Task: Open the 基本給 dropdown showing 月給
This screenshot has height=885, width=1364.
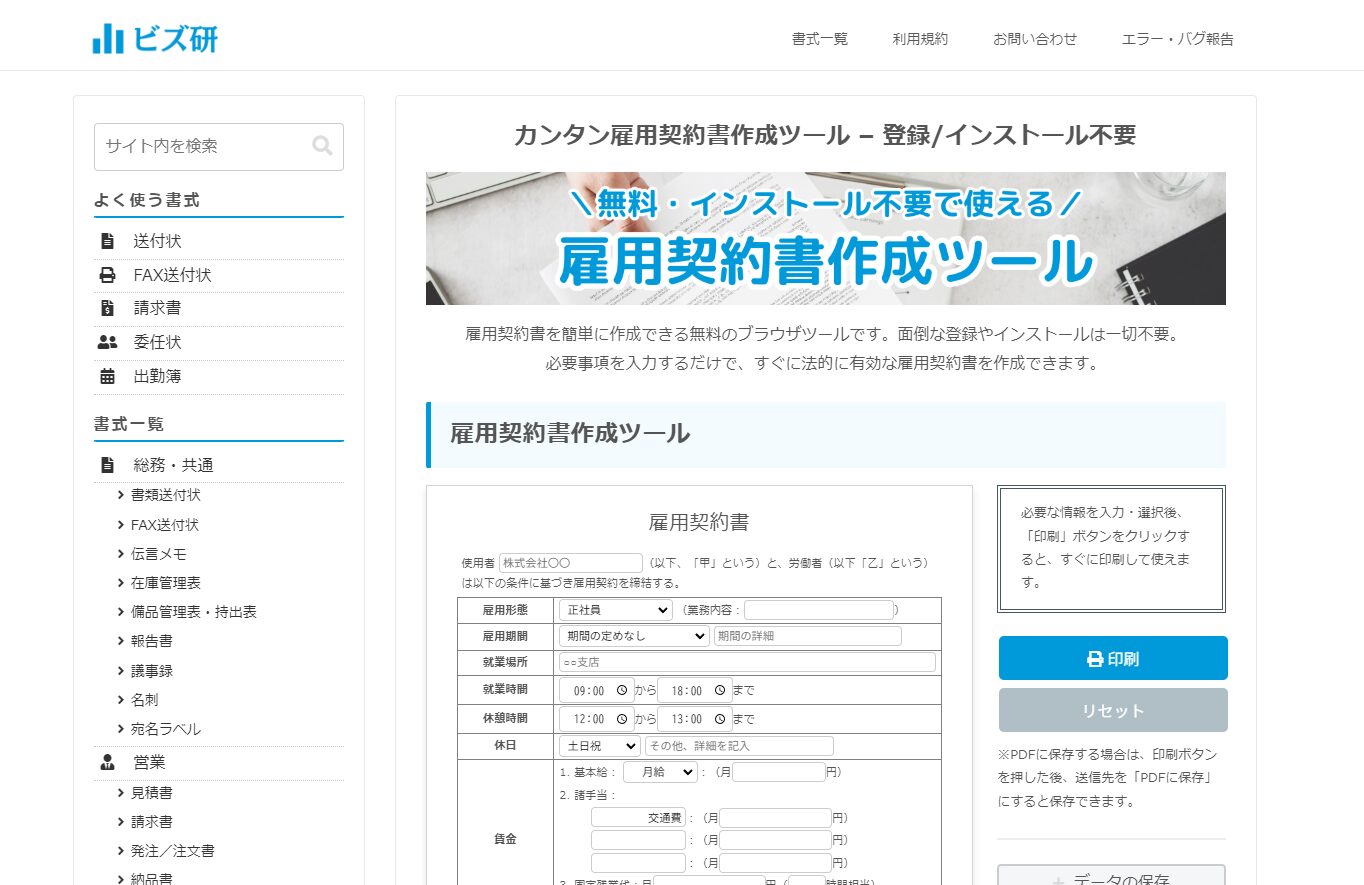Action: click(x=660, y=772)
